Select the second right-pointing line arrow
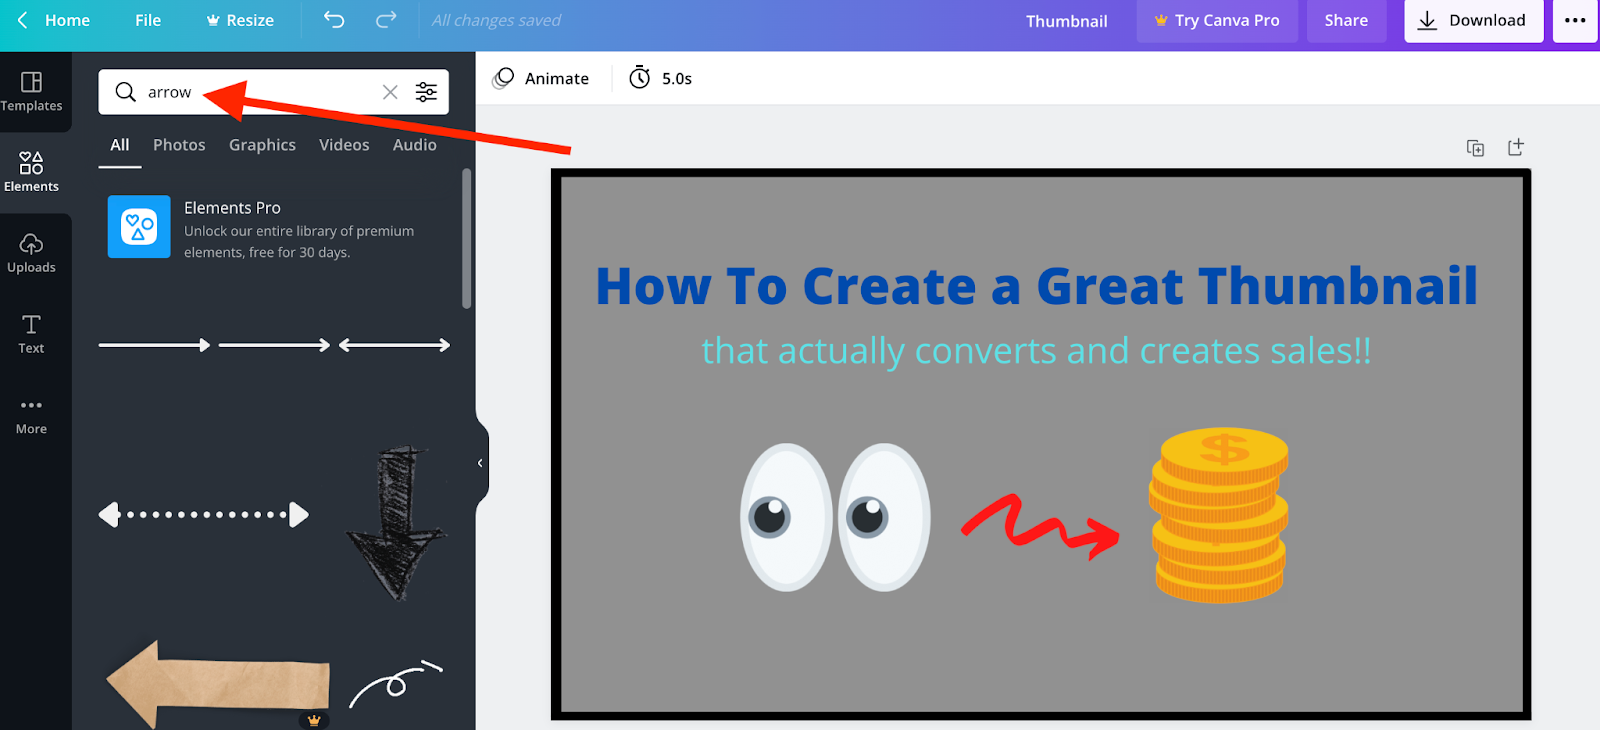1600x730 pixels. [274, 345]
